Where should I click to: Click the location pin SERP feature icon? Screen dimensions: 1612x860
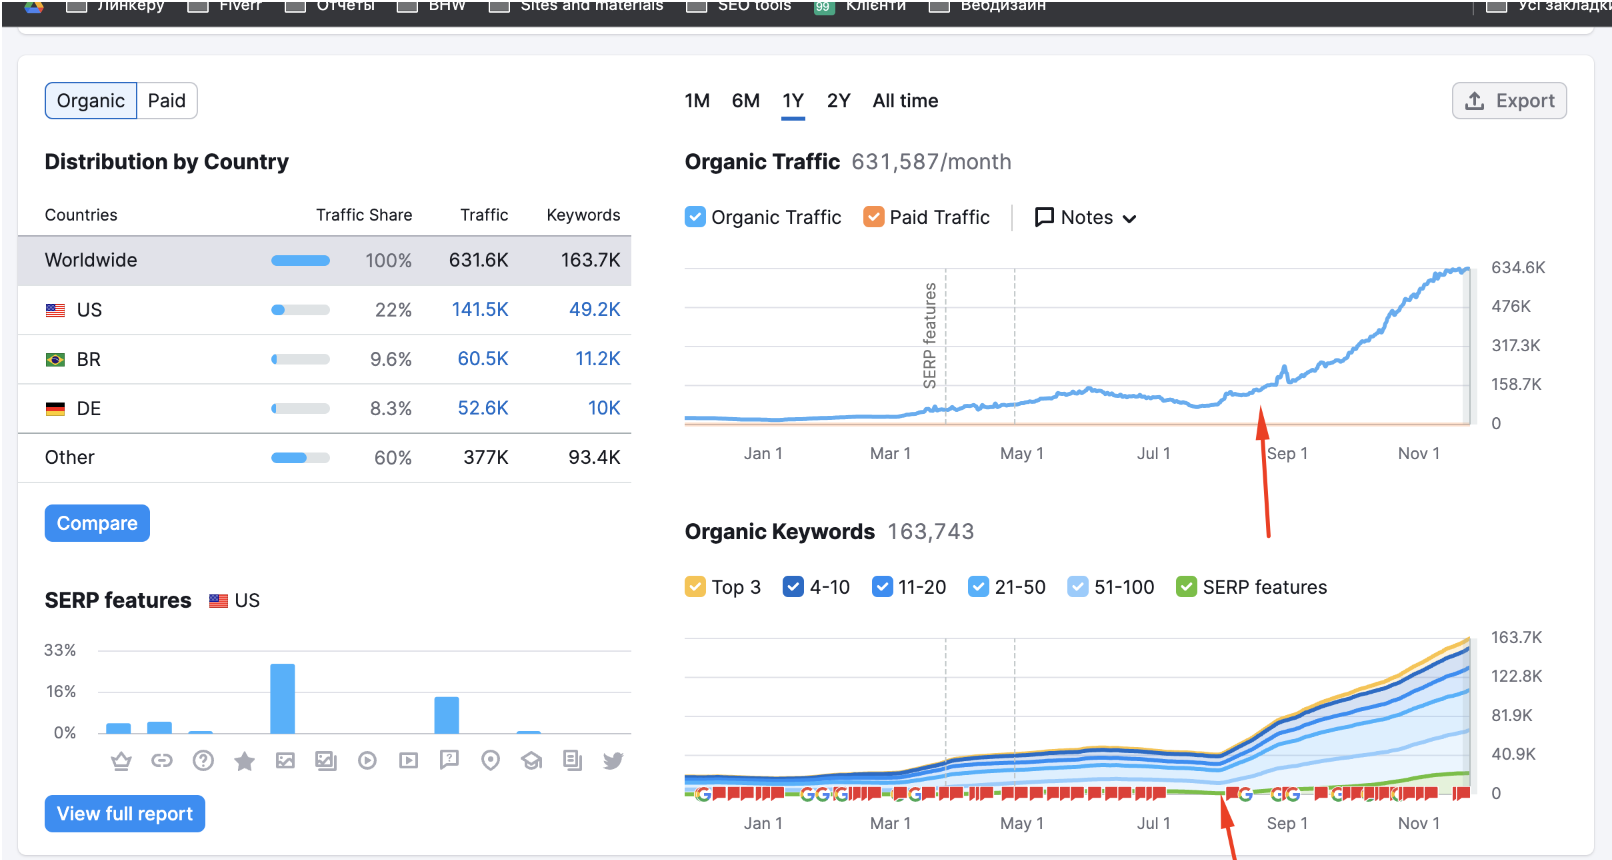490,761
